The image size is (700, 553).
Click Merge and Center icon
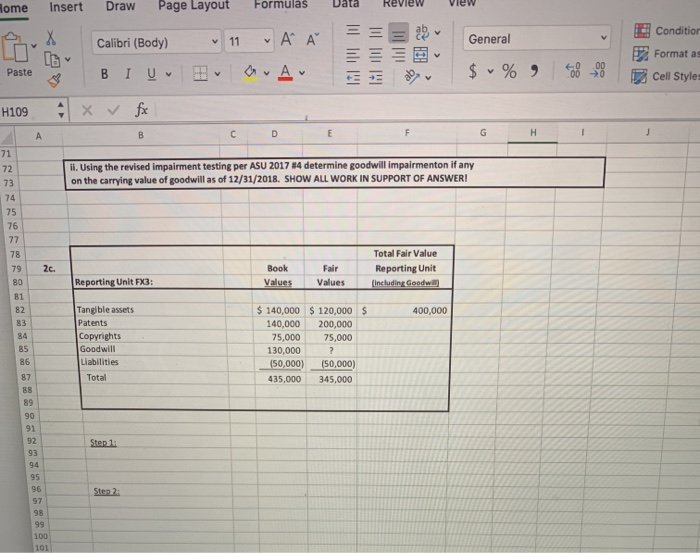pos(421,55)
